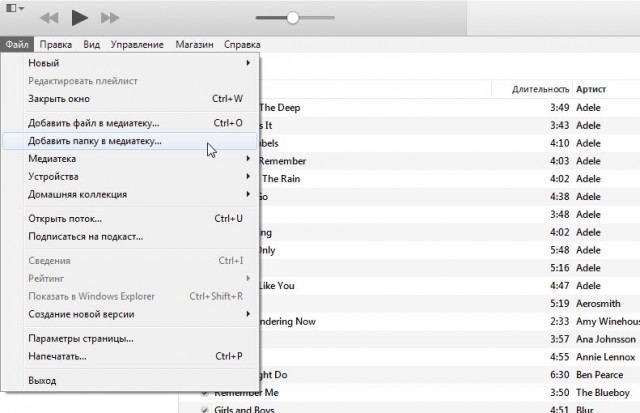Click the 2:33 duration cell

[x=560, y=322]
